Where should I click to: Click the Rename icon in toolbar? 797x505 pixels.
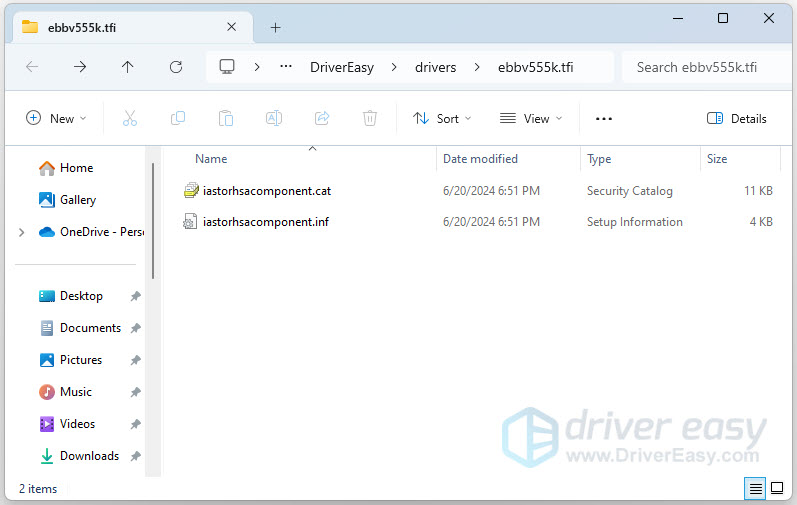tap(273, 118)
